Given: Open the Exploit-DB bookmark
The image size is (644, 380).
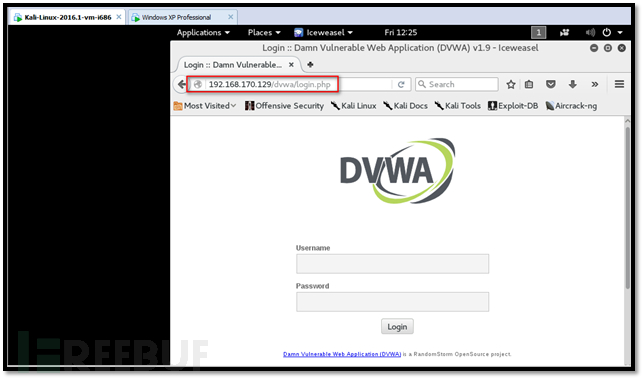Looking at the screenshot, I should click(x=513, y=106).
